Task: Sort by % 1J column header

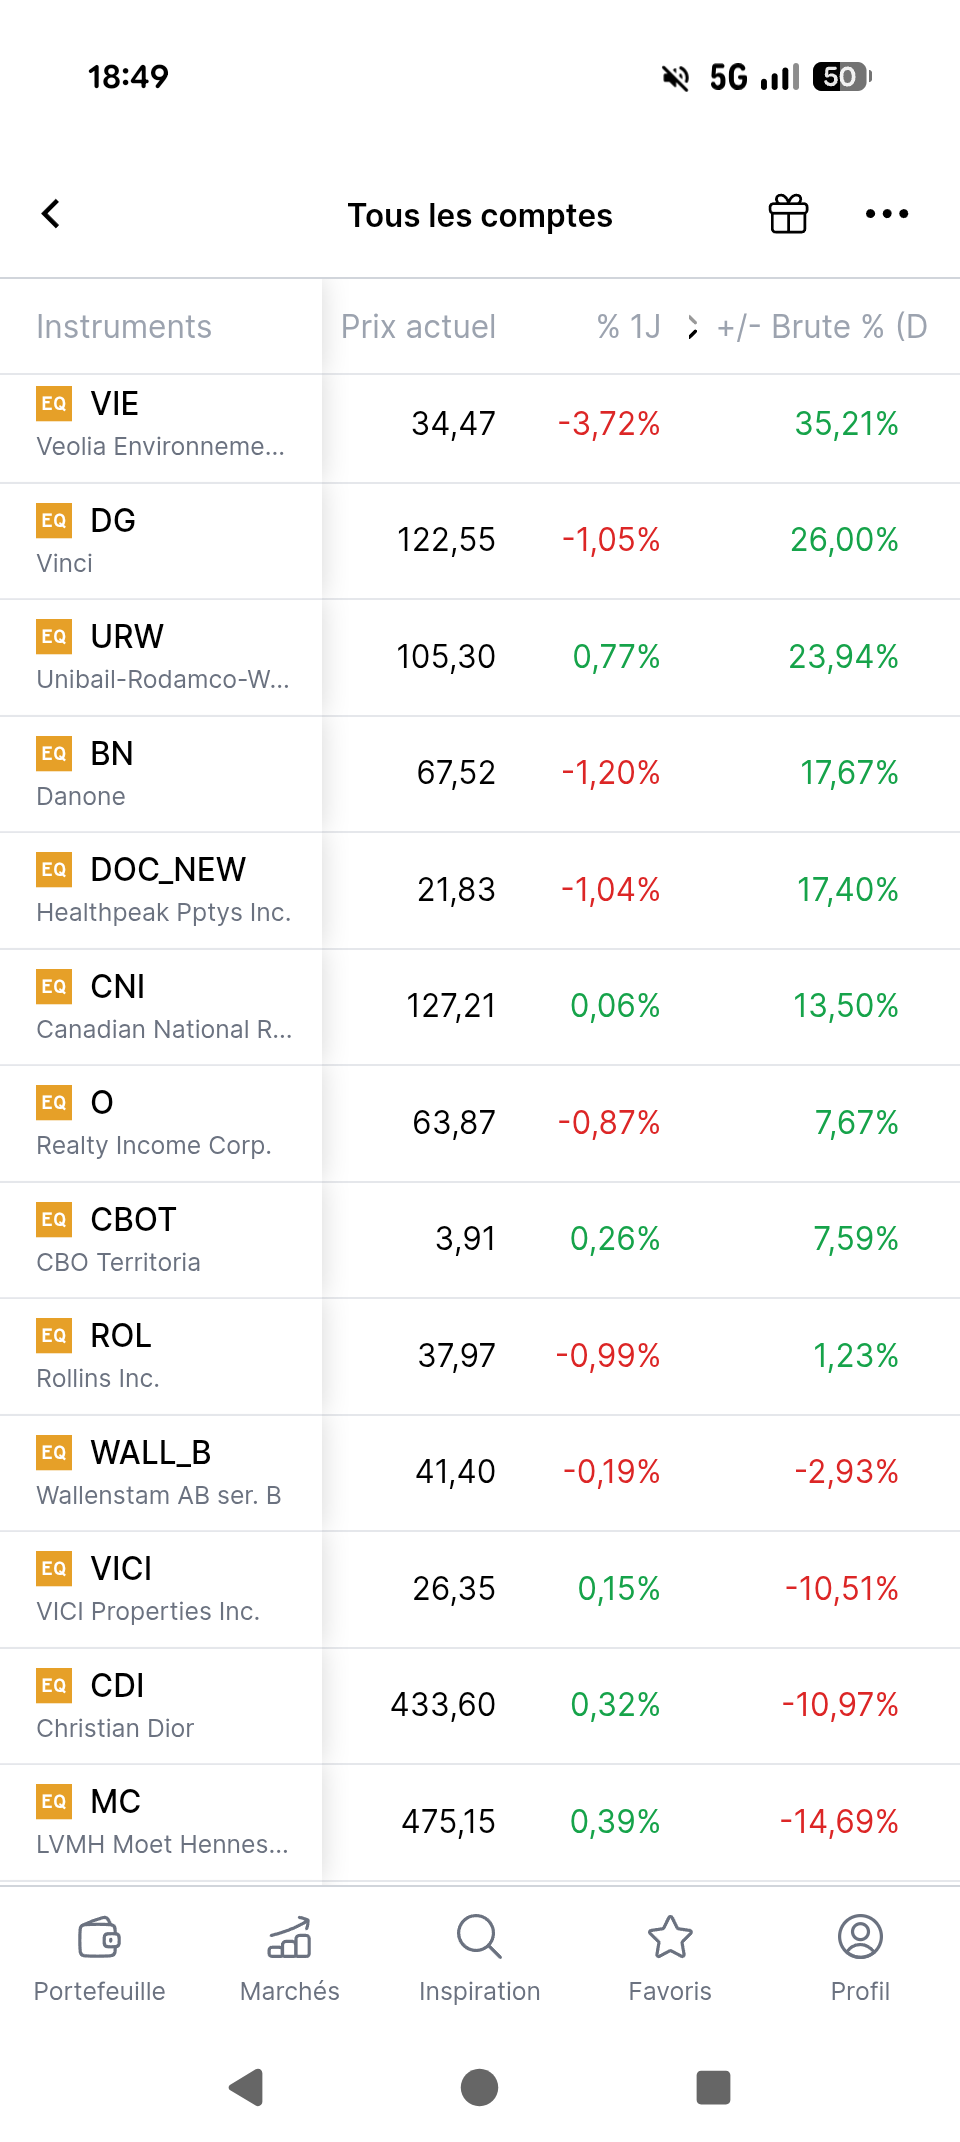Action: [x=629, y=327]
